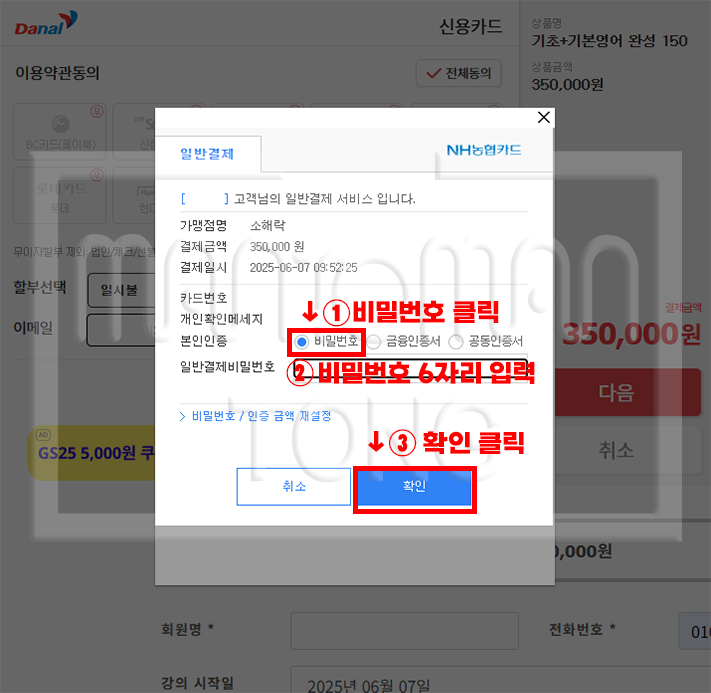This screenshot has height=693, width=711.
Task: Close the NH card payment popup
Action: pyautogui.click(x=544, y=117)
